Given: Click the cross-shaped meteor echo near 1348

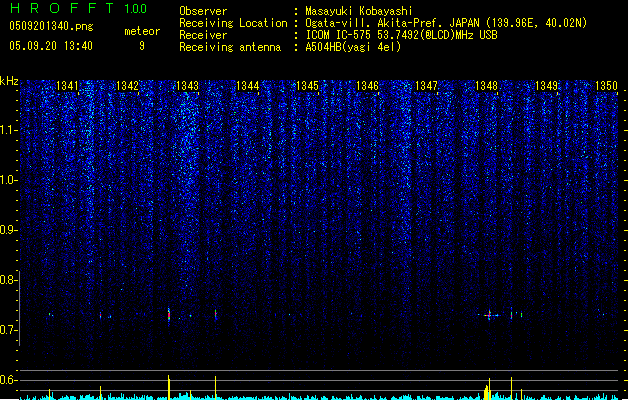Looking at the screenshot, I should pos(489,315).
